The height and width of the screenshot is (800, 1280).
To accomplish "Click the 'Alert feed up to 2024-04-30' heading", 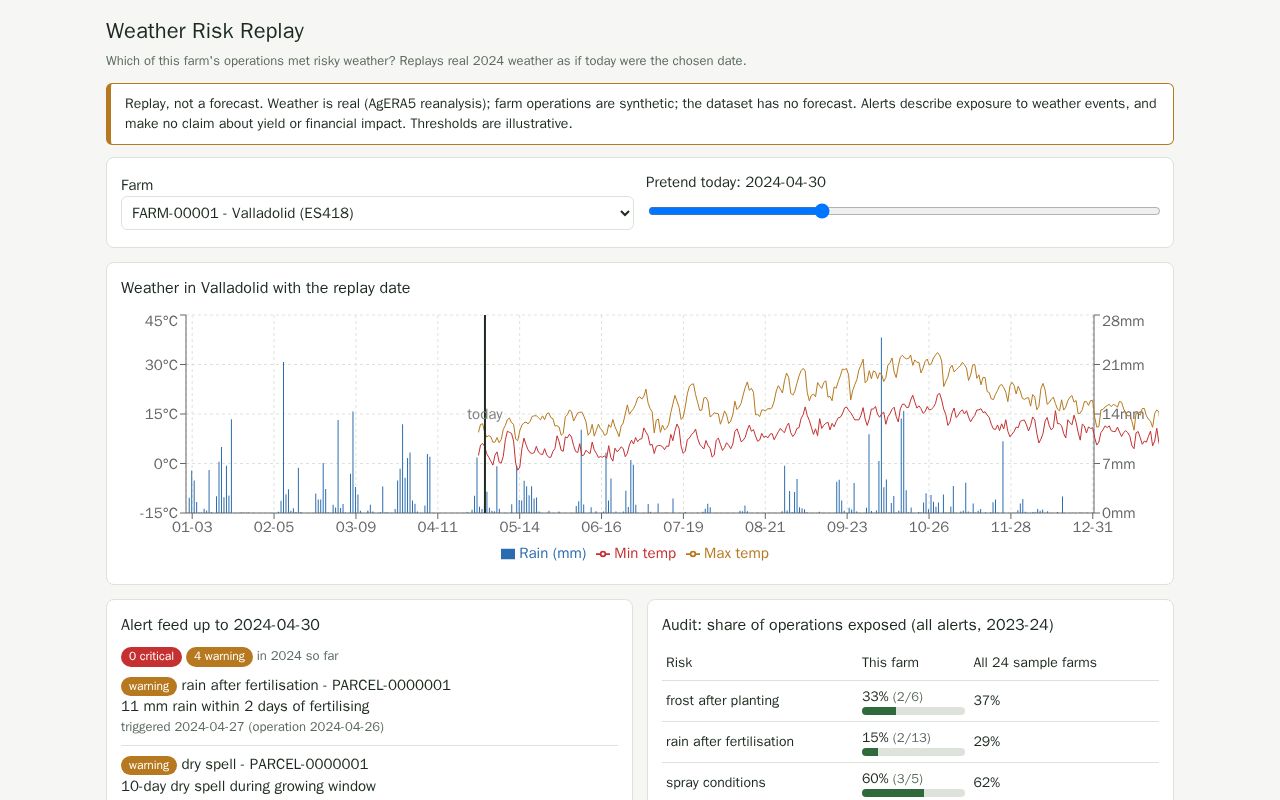I will click(220, 625).
